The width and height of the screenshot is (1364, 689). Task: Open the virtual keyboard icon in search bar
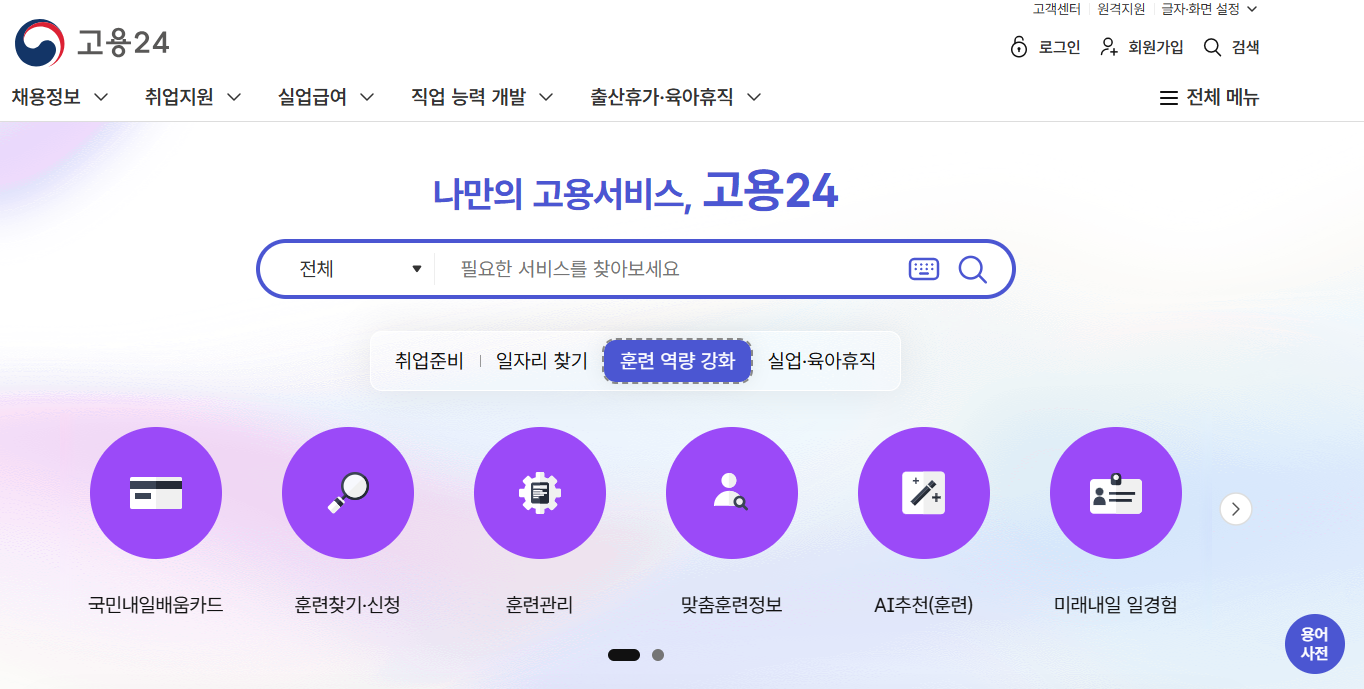point(924,269)
